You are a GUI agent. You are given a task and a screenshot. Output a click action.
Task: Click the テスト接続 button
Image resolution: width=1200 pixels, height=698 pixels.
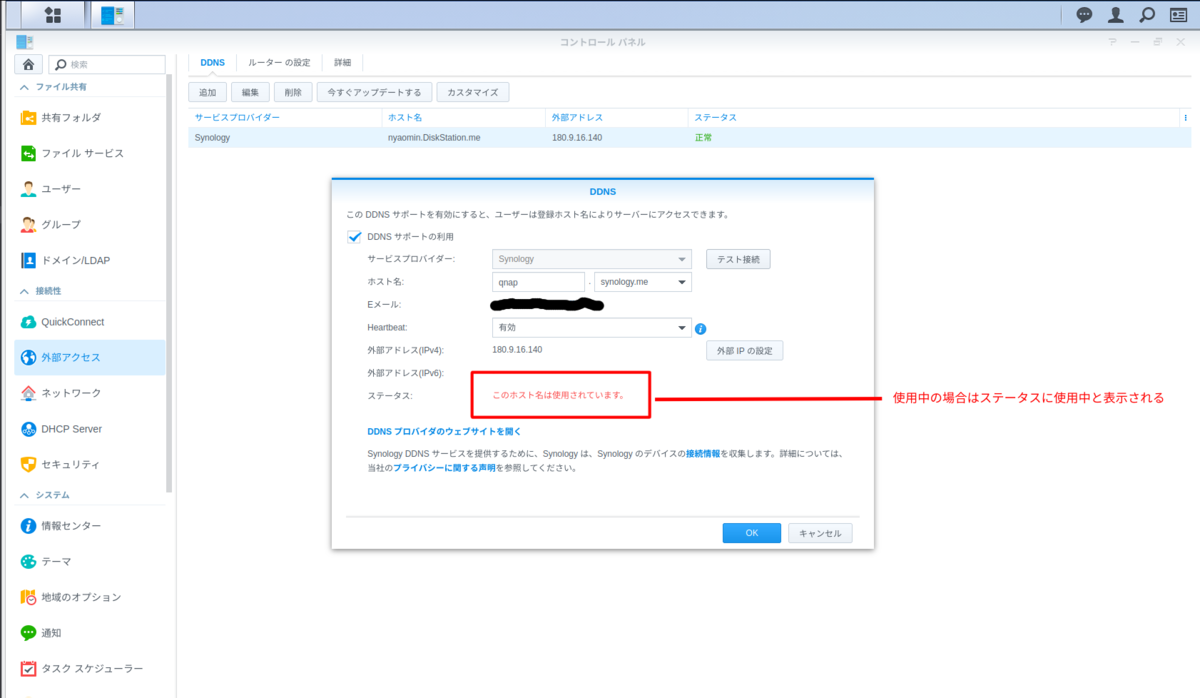738,259
